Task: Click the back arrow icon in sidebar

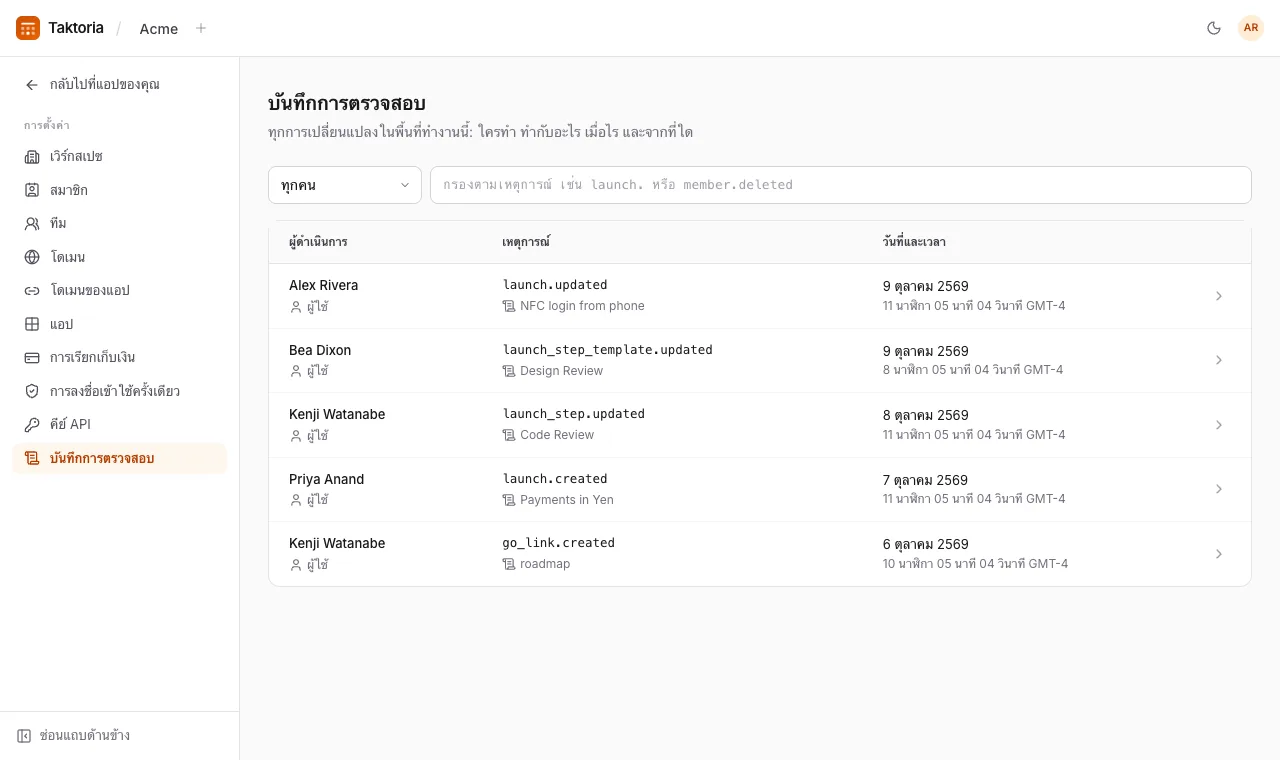Action: coord(32,85)
